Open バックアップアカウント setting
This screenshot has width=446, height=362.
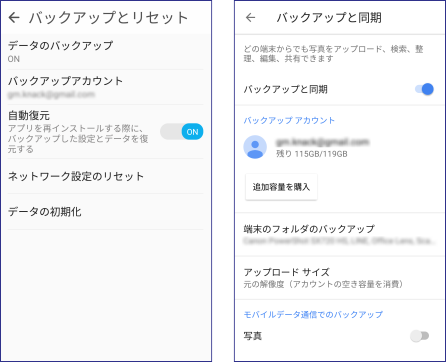[x=105, y=87]
